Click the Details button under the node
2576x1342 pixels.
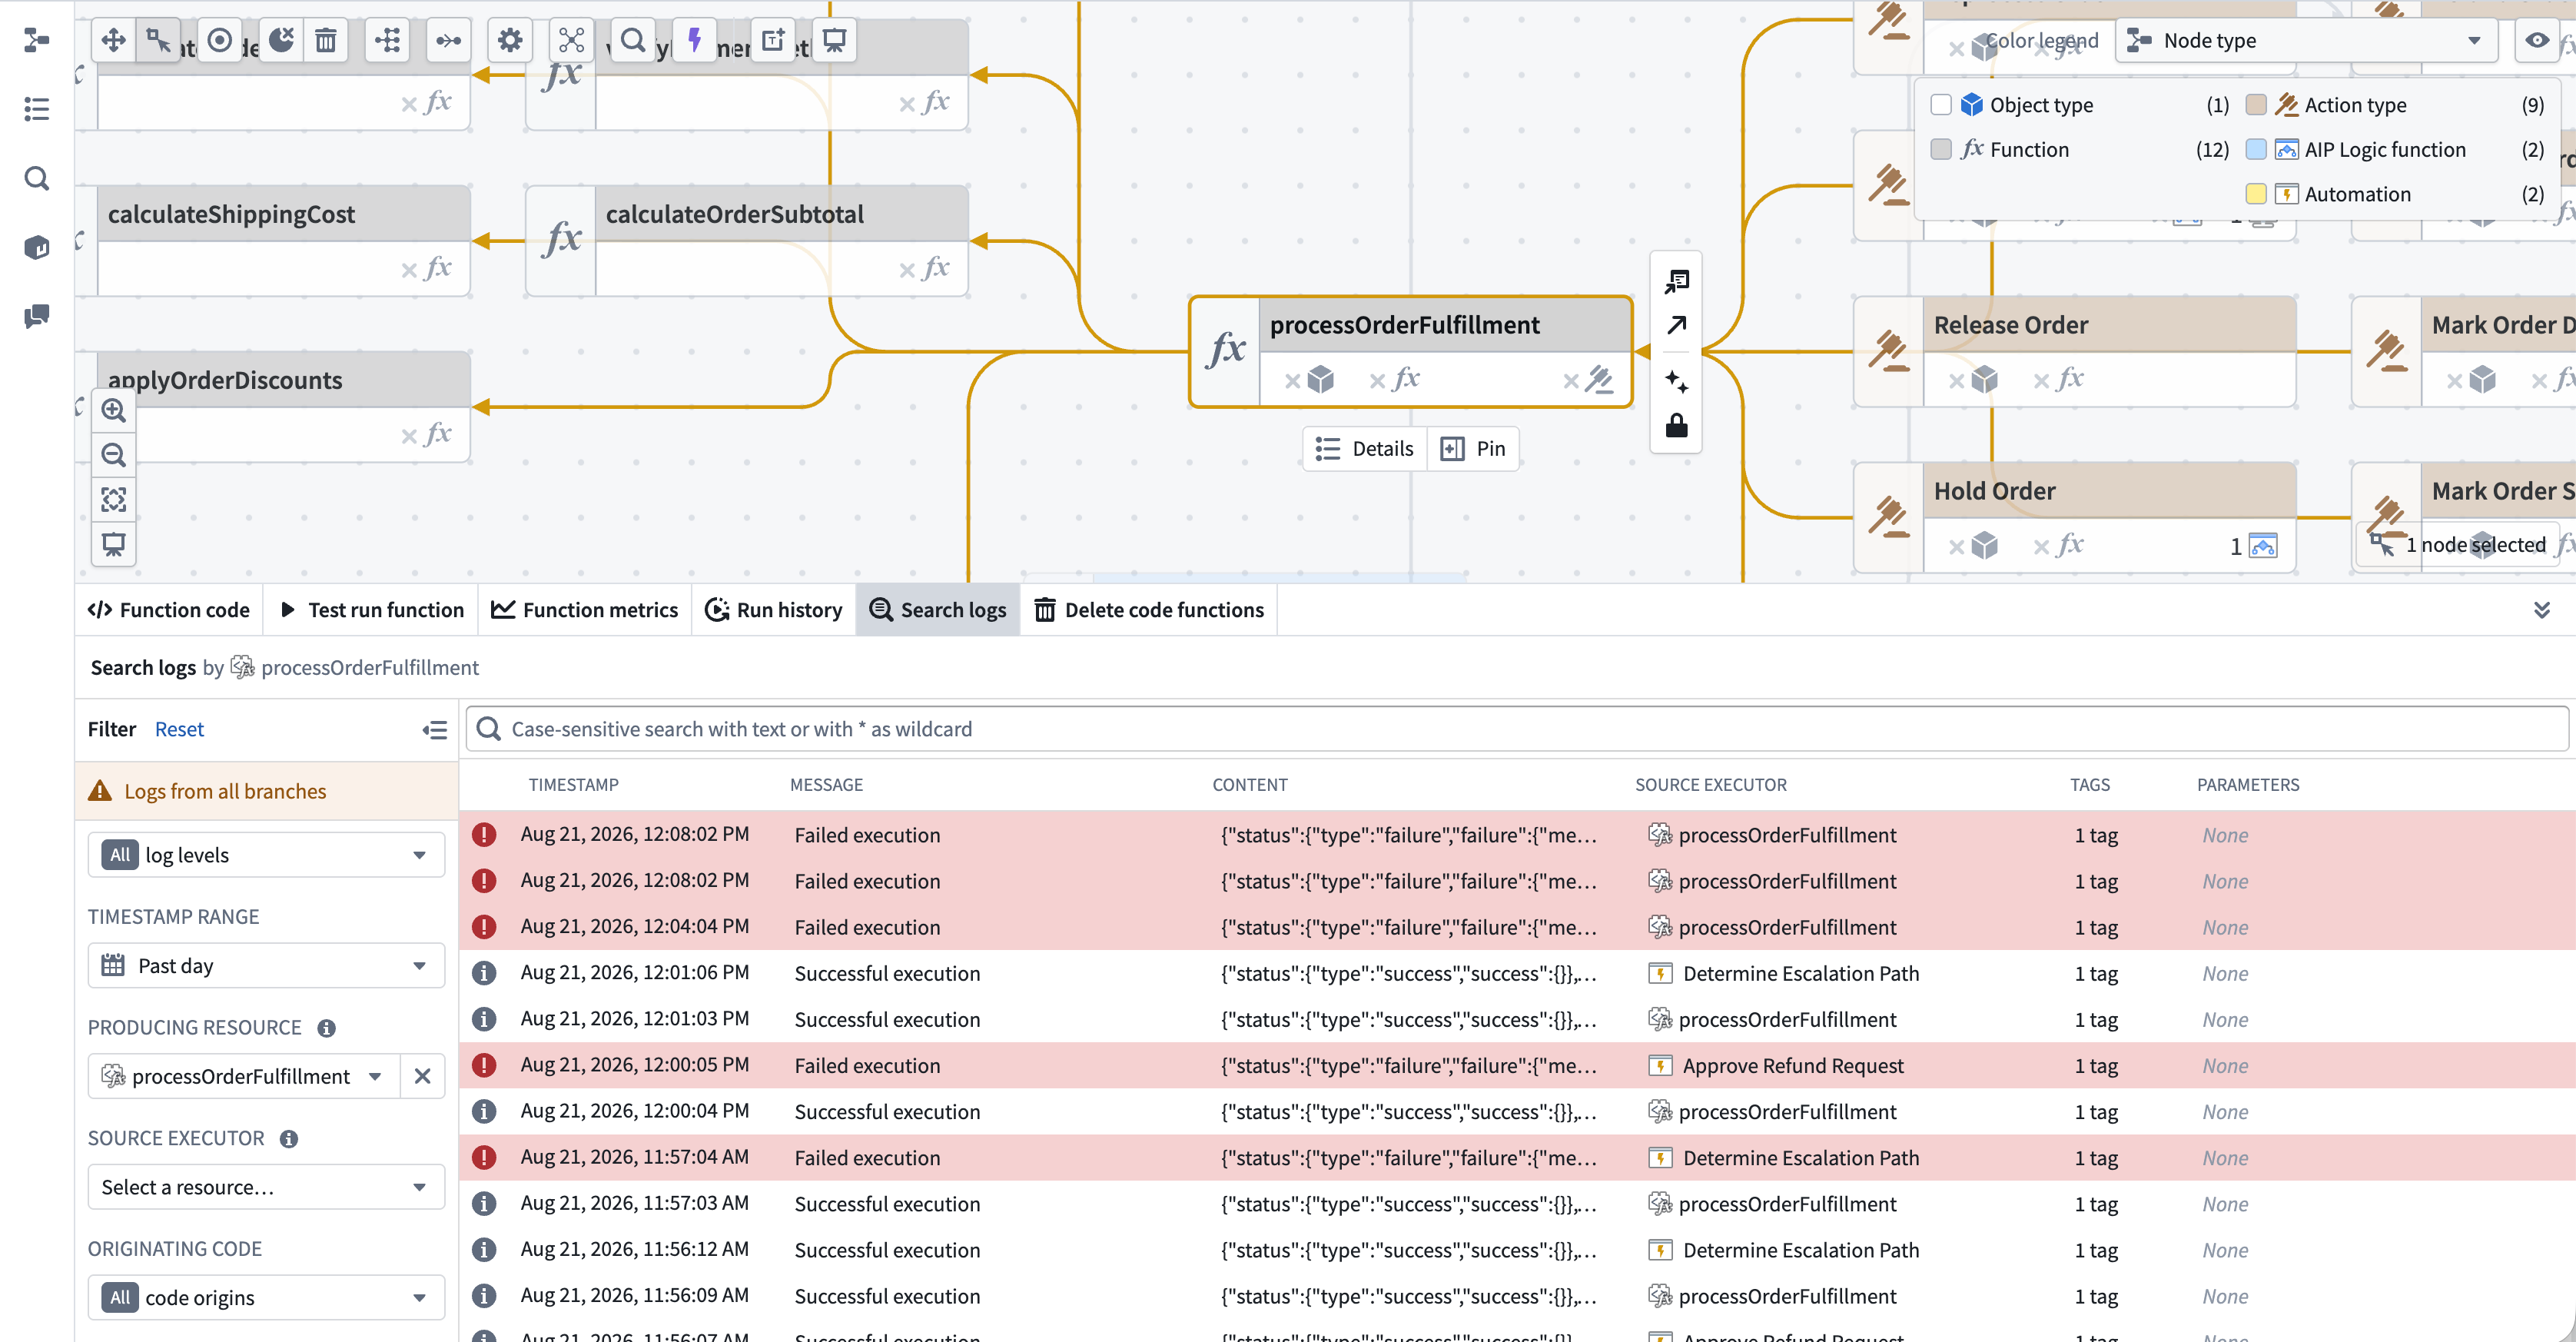(x=1365, y=449)
